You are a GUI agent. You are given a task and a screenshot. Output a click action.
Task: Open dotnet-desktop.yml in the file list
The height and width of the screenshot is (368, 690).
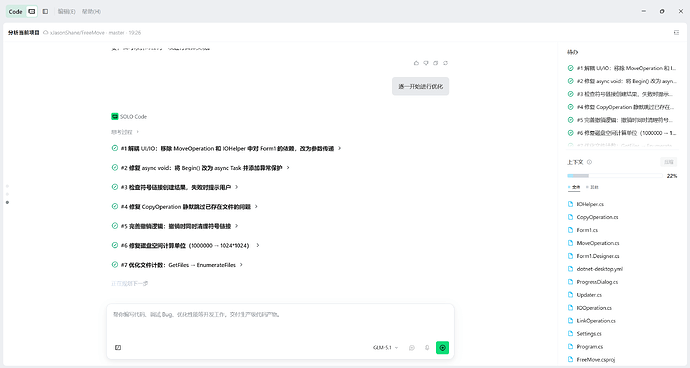[599, 269]
